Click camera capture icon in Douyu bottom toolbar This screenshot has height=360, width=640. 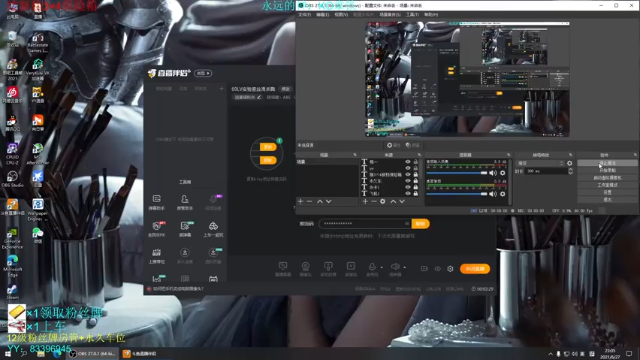tap(305, 267)
